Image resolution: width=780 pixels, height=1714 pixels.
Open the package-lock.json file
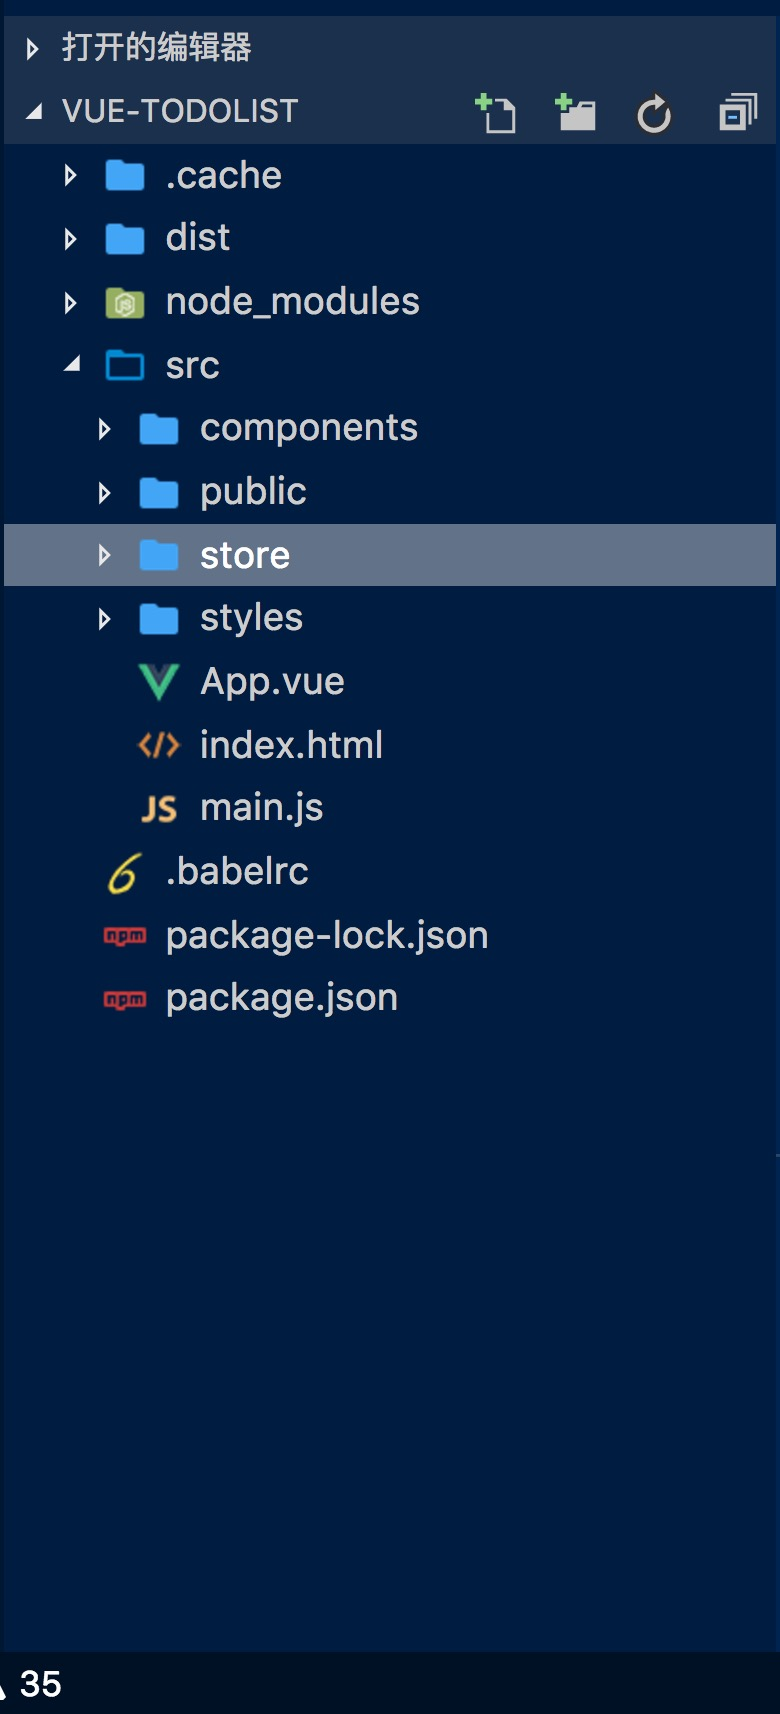pos(326,936)
